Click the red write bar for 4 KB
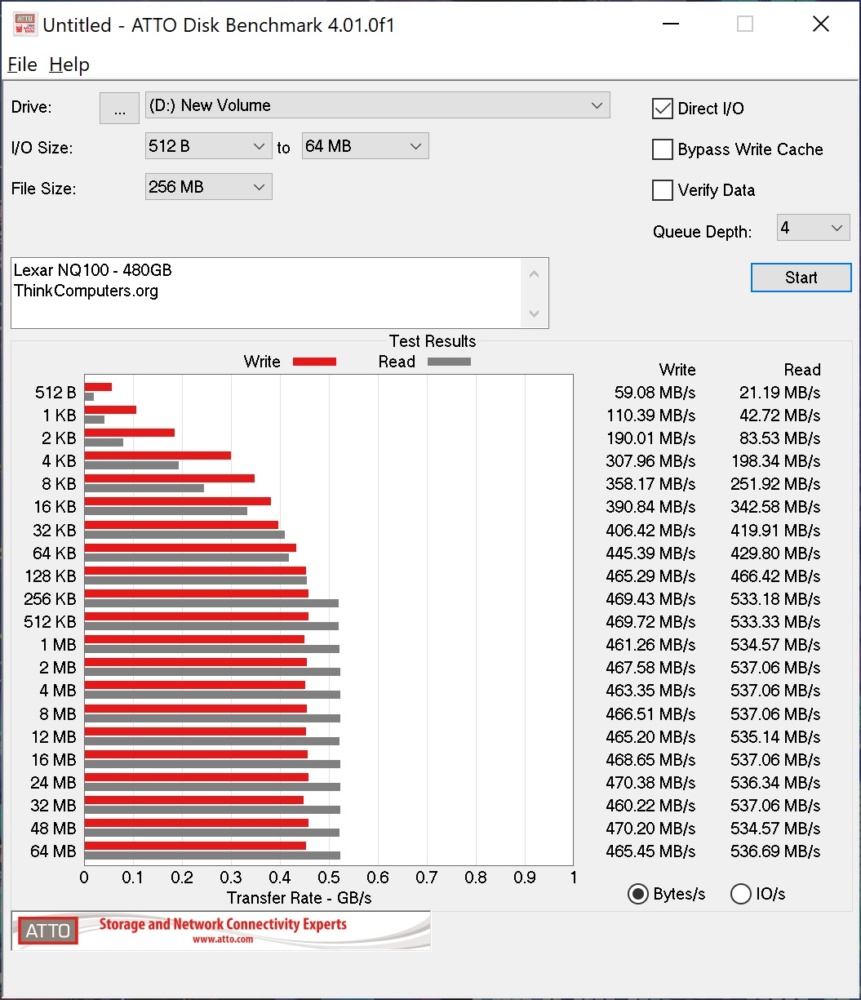This screenshot has height=1000, width=861. (158, 455)
